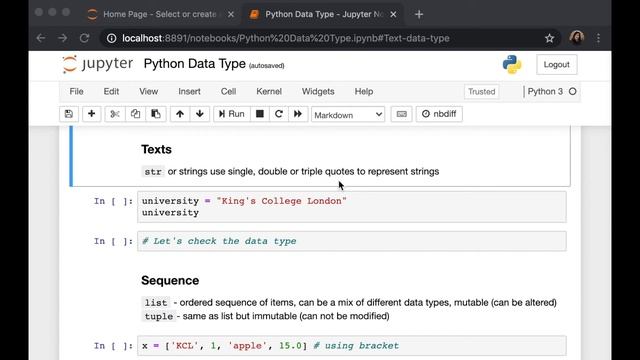This screenshot has height=360, width=640.
Task: Switch to the Home Page browser tab
Action: tap(160, 14)
